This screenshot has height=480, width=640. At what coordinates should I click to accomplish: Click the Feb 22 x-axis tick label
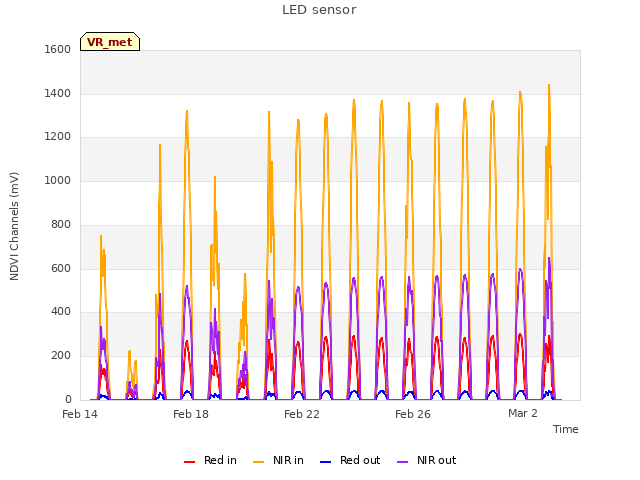point(302,414)
